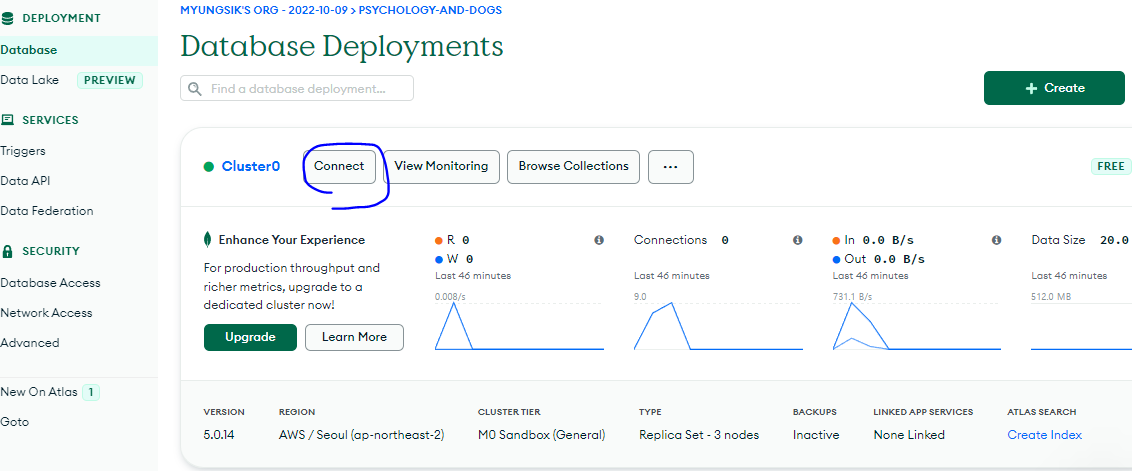Click Goto in the sidebar
The width and height of the screenshot is (1132, 471).
(14, 422)
